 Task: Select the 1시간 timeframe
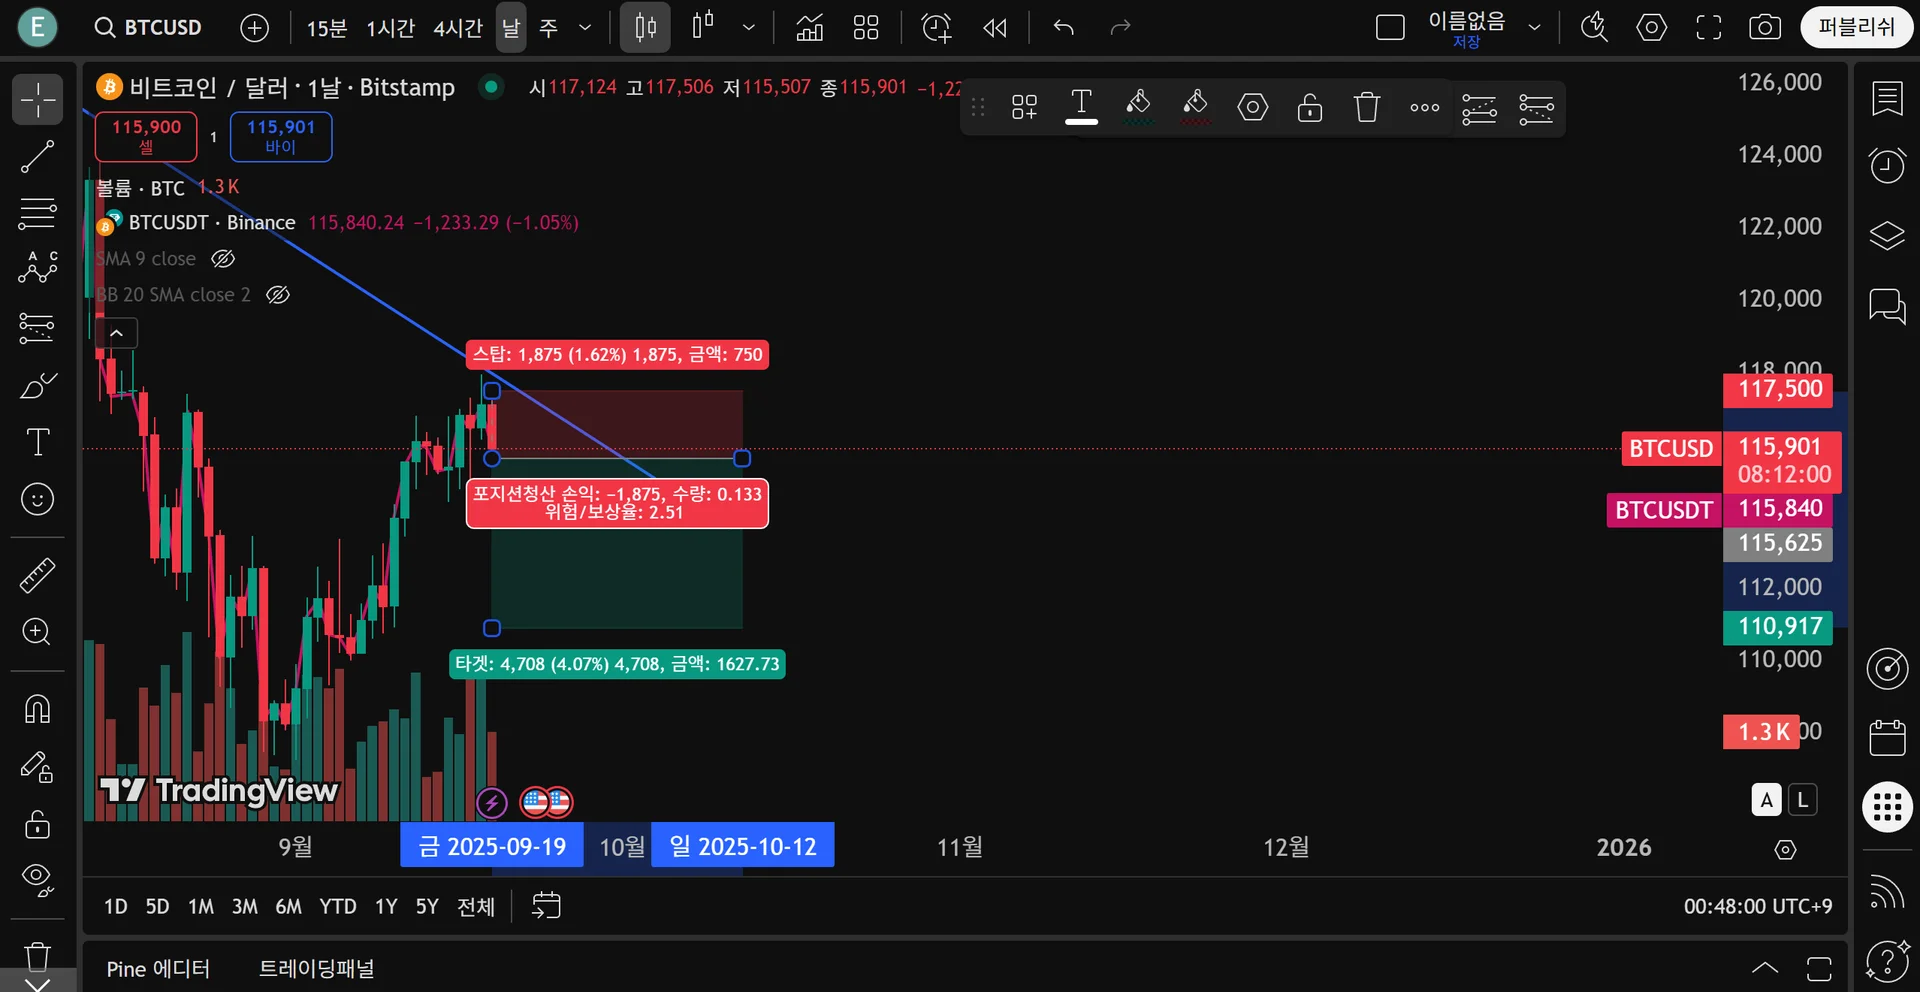point(390,28)
